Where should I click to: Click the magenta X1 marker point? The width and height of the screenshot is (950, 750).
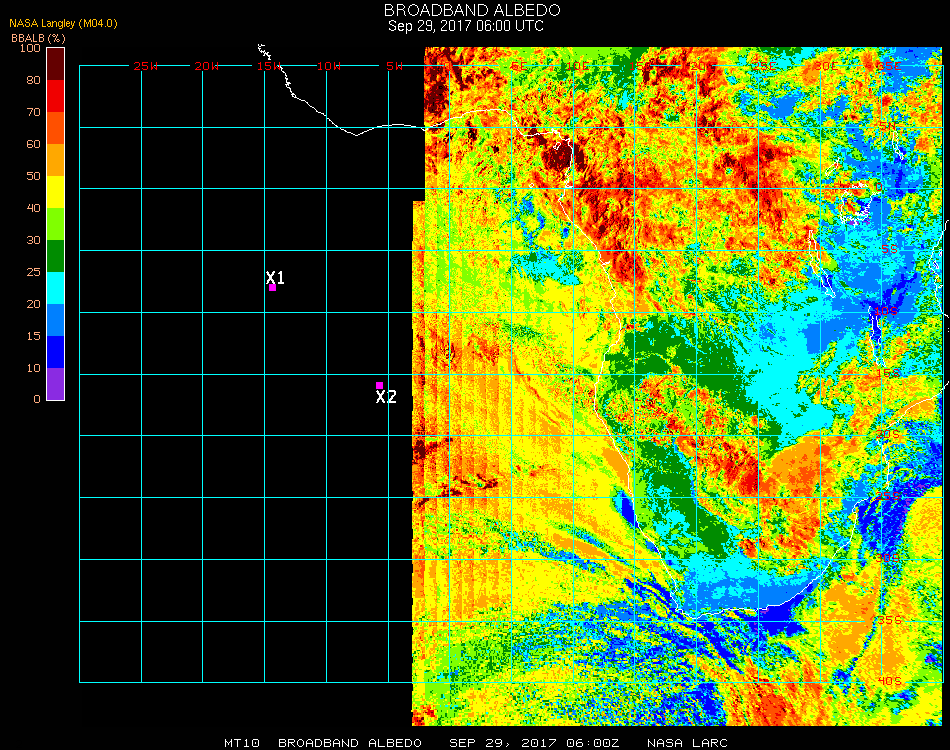point(273,288)
